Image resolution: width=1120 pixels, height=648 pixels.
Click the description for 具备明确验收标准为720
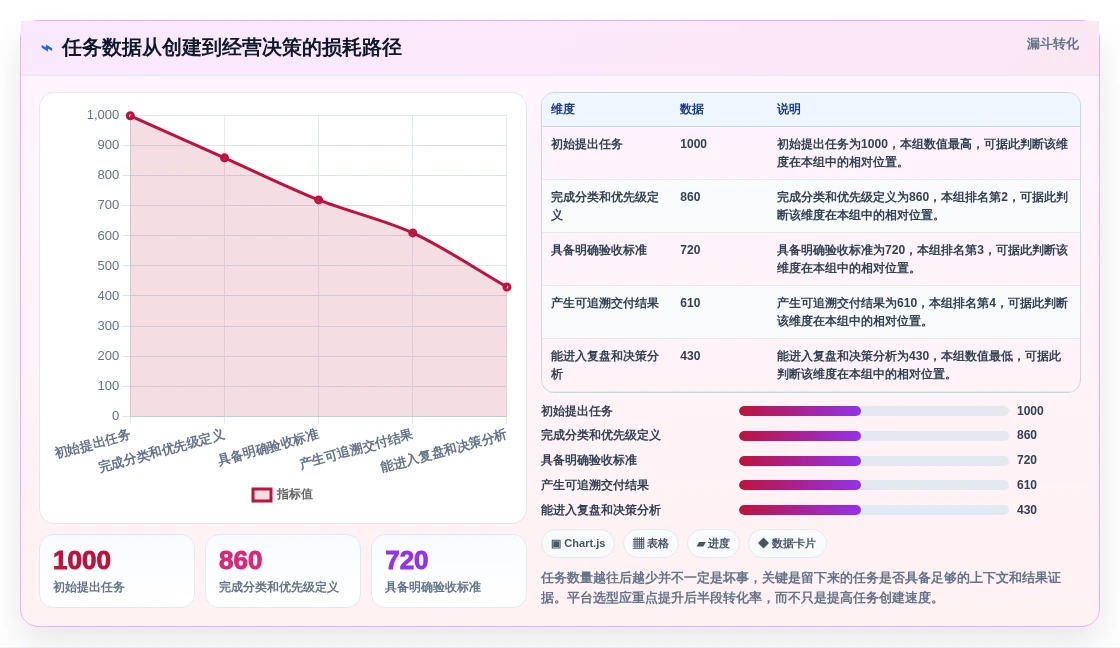pyautogui.click(x=922, y=259)
